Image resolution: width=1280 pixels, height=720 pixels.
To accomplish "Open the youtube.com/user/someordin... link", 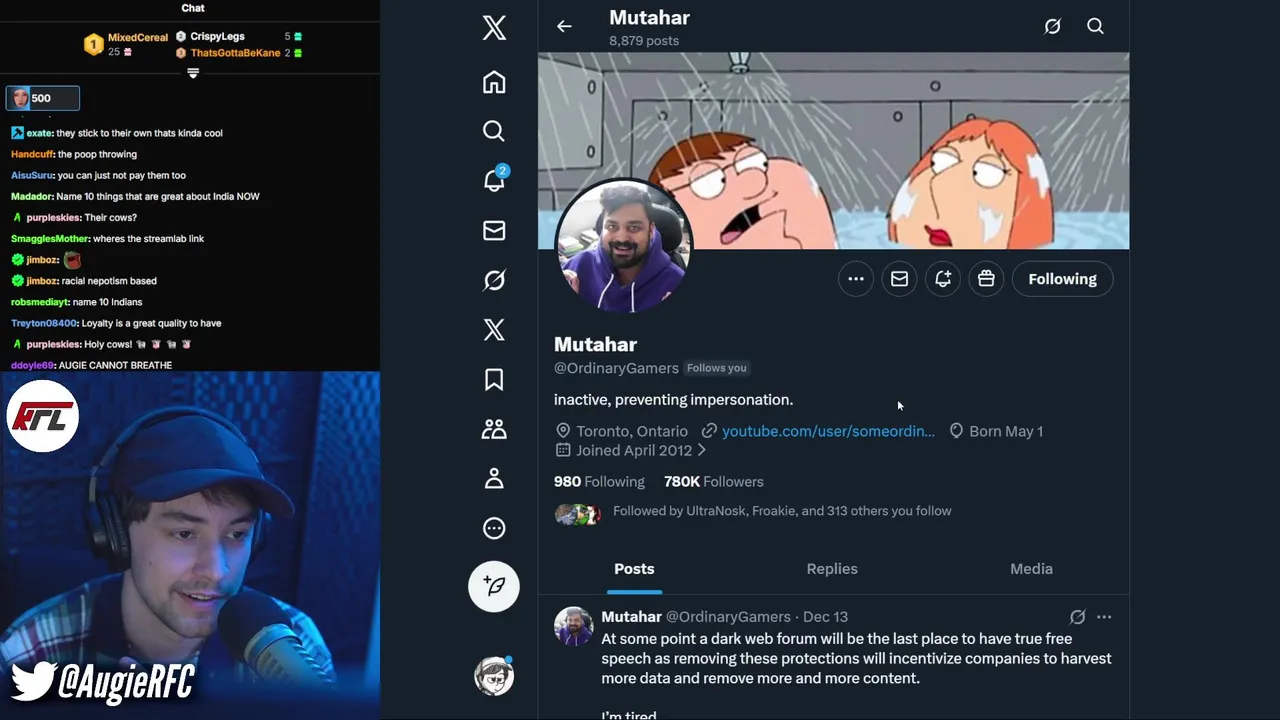I will point(828,431).
